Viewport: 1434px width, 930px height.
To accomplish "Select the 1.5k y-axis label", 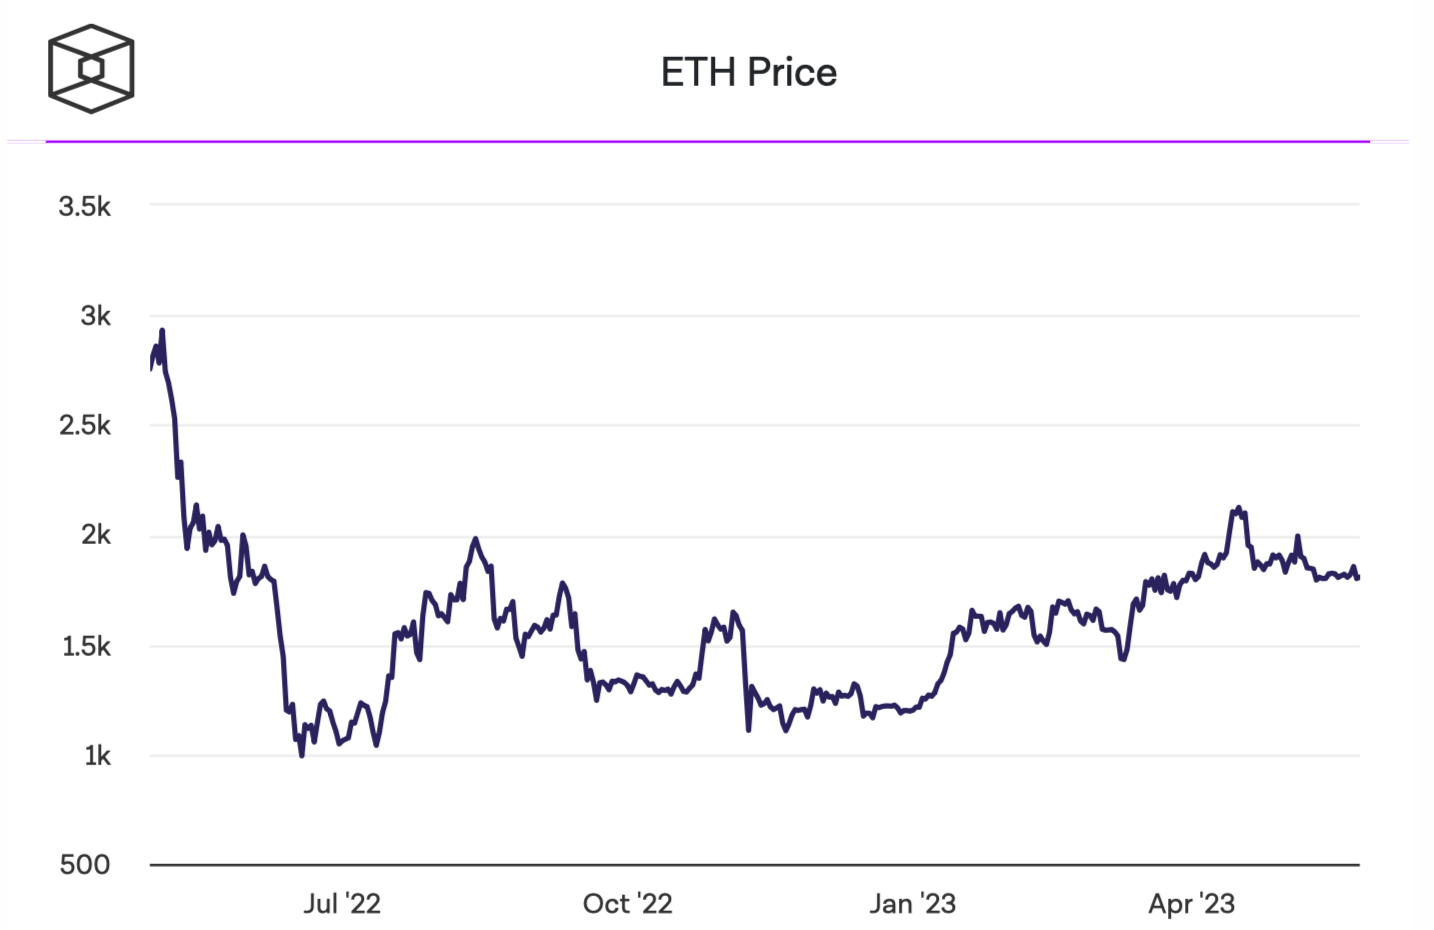I will click(x=87, y=646).
